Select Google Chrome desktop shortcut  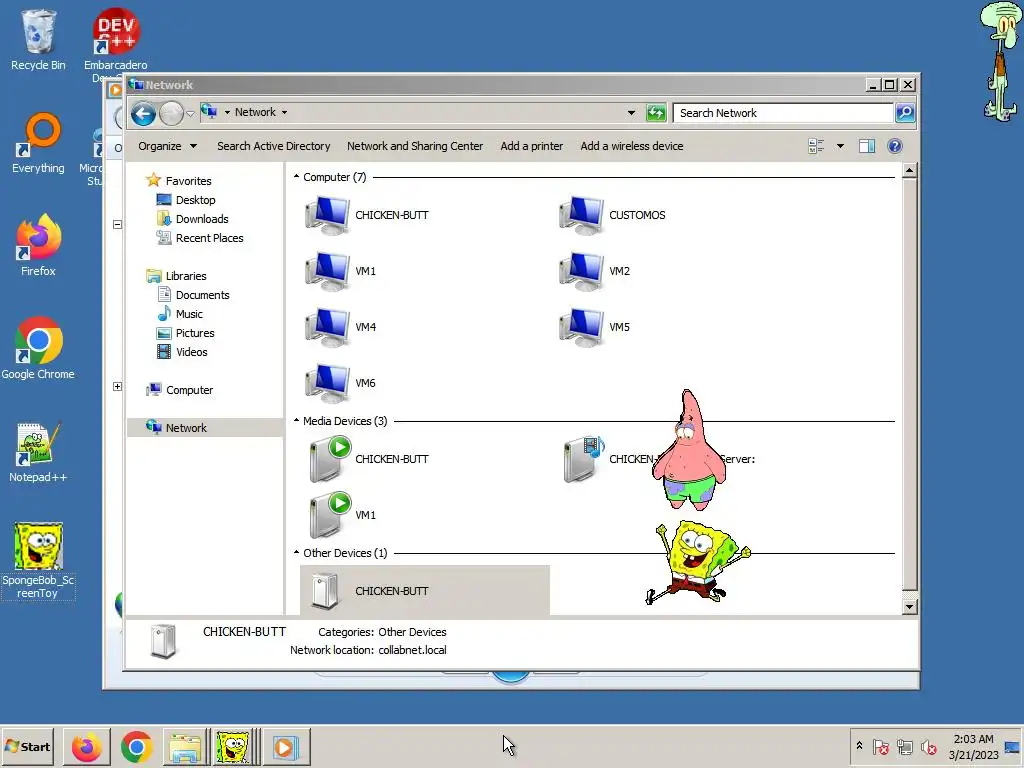[x=38, y=349]
